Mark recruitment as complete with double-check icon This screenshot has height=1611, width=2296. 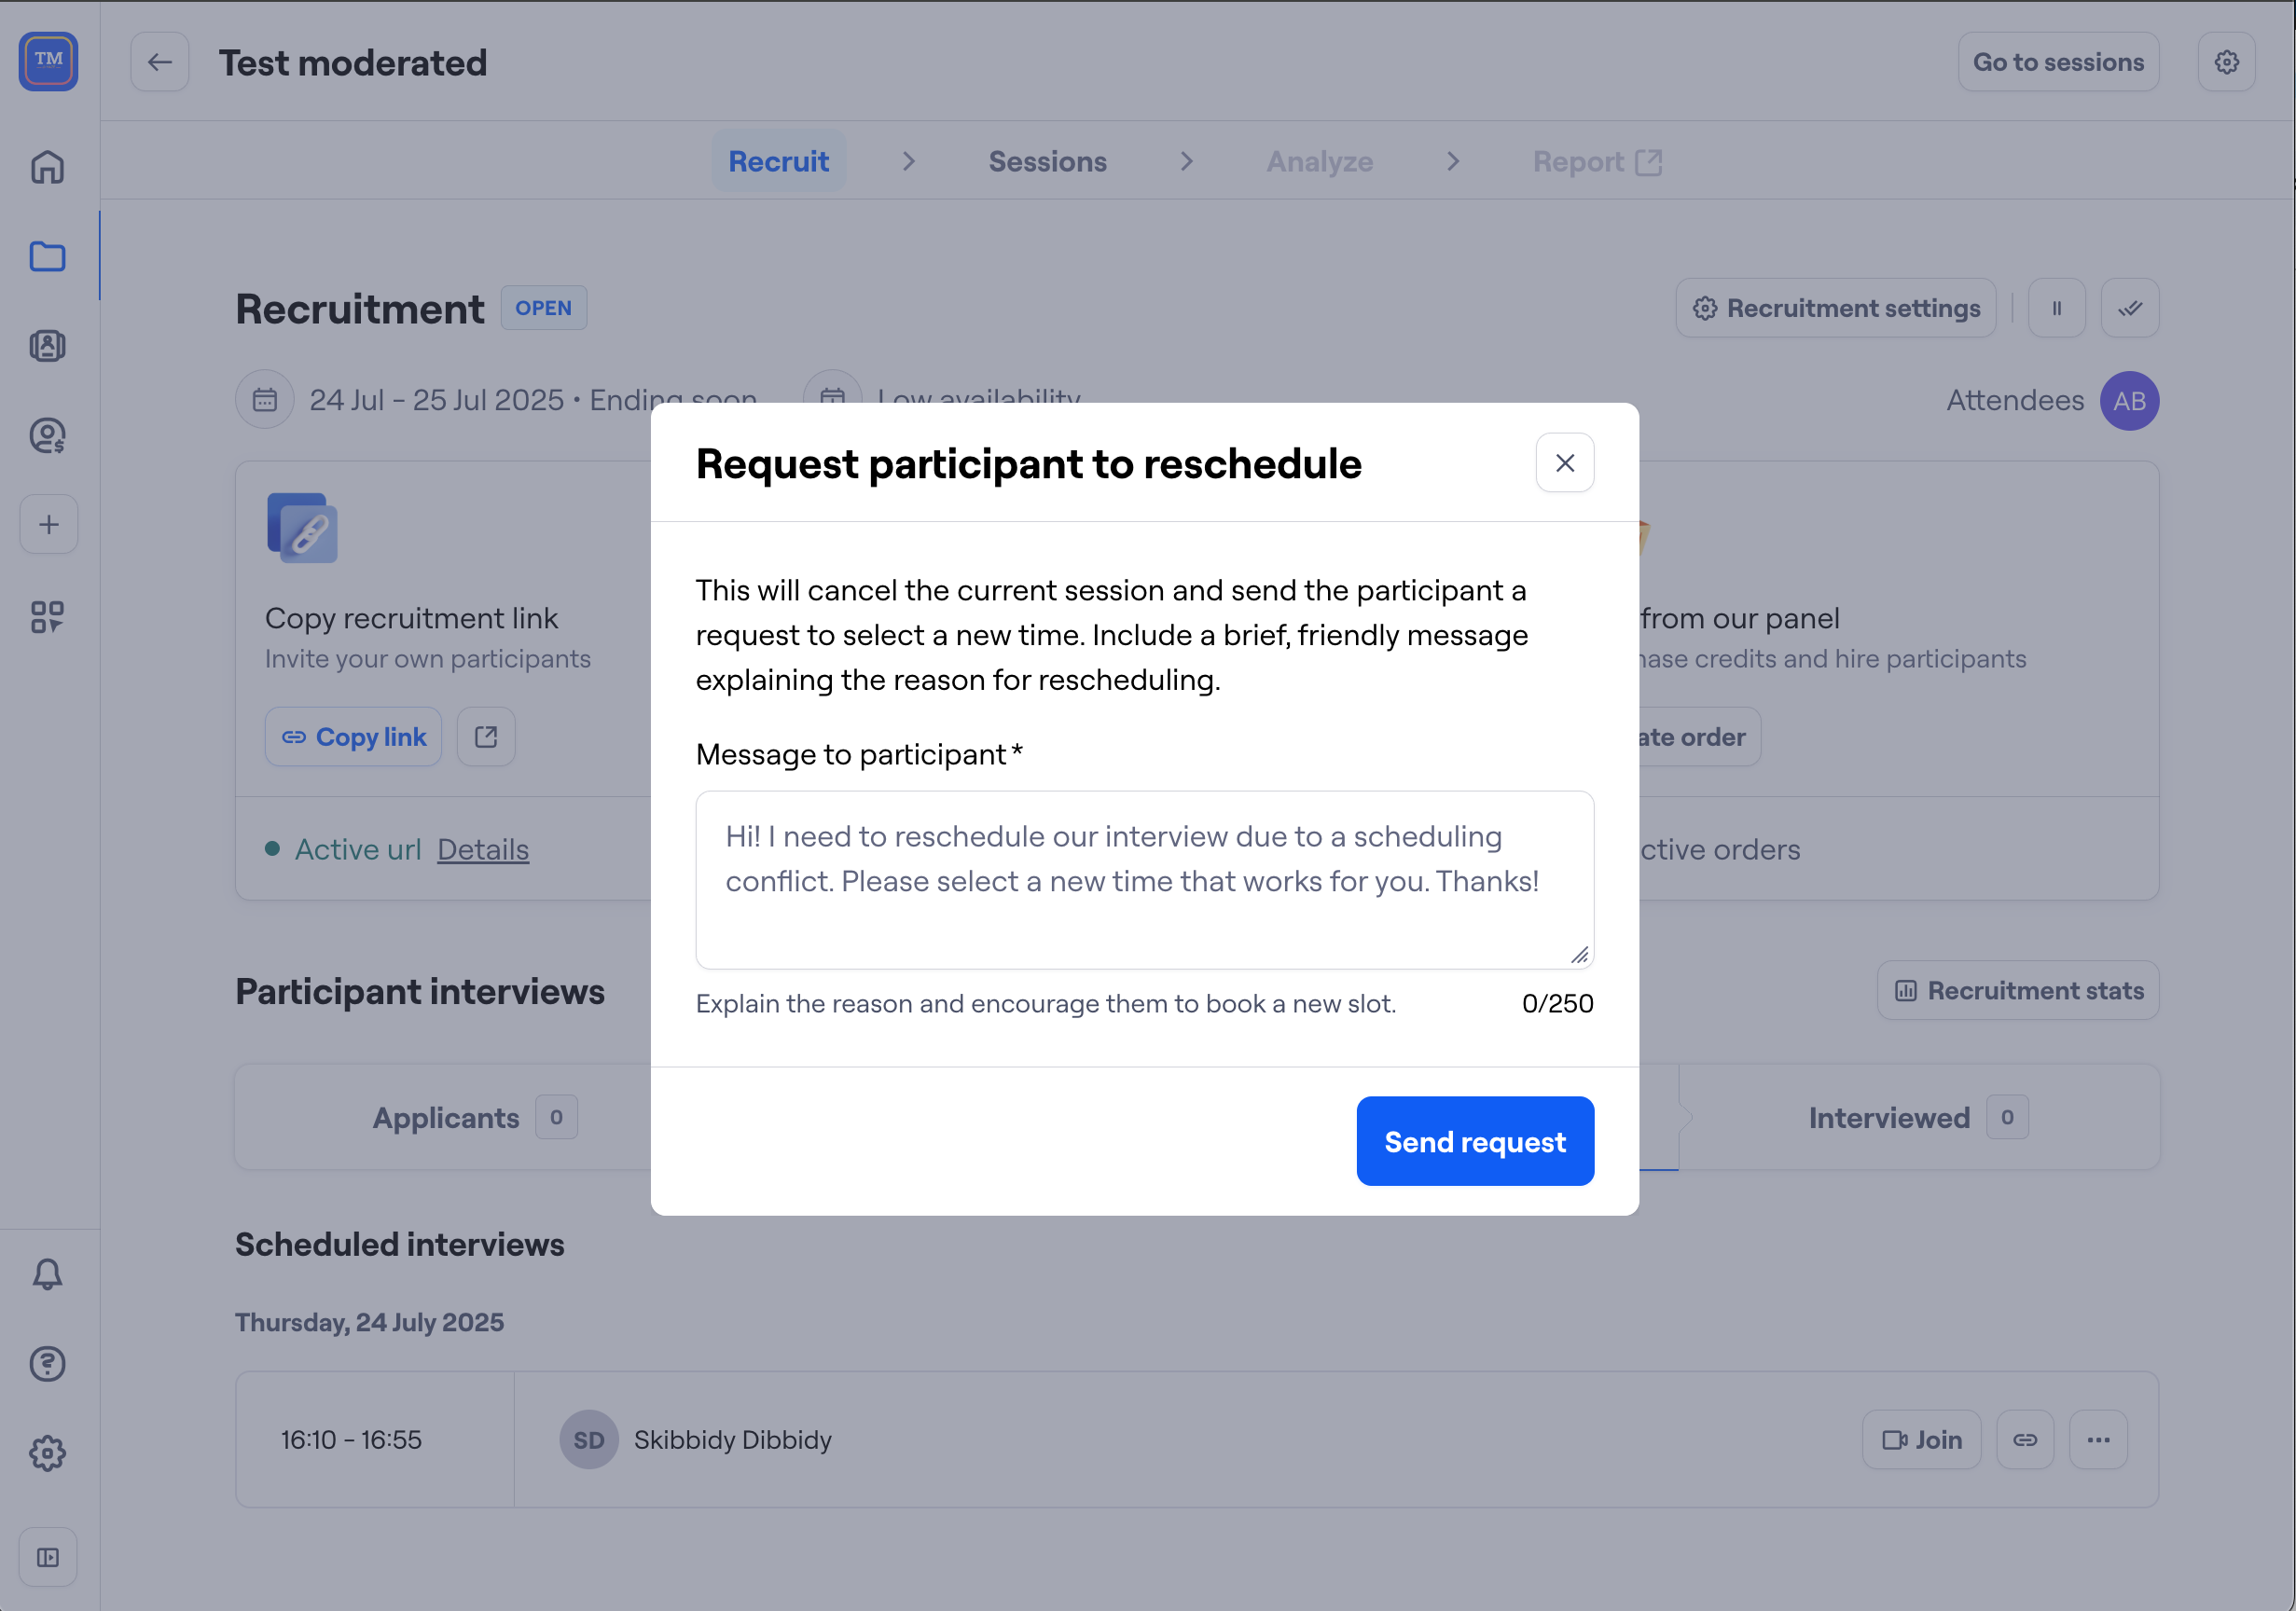2129,308
